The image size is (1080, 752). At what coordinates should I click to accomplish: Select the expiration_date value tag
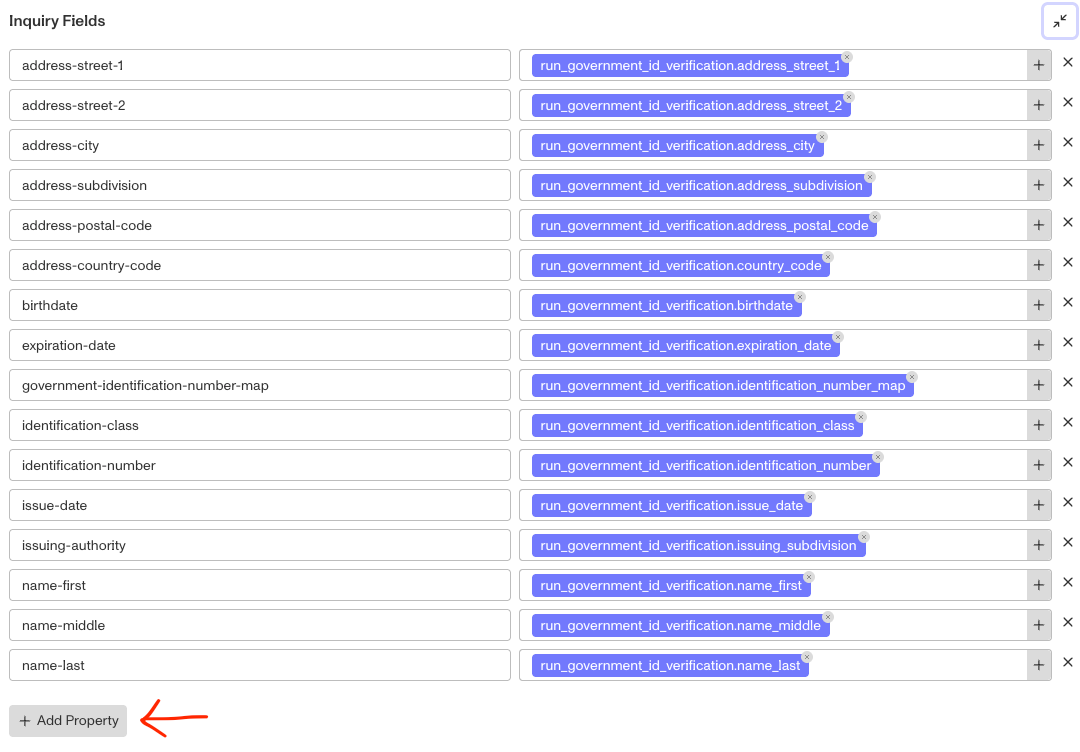point(685,345)
